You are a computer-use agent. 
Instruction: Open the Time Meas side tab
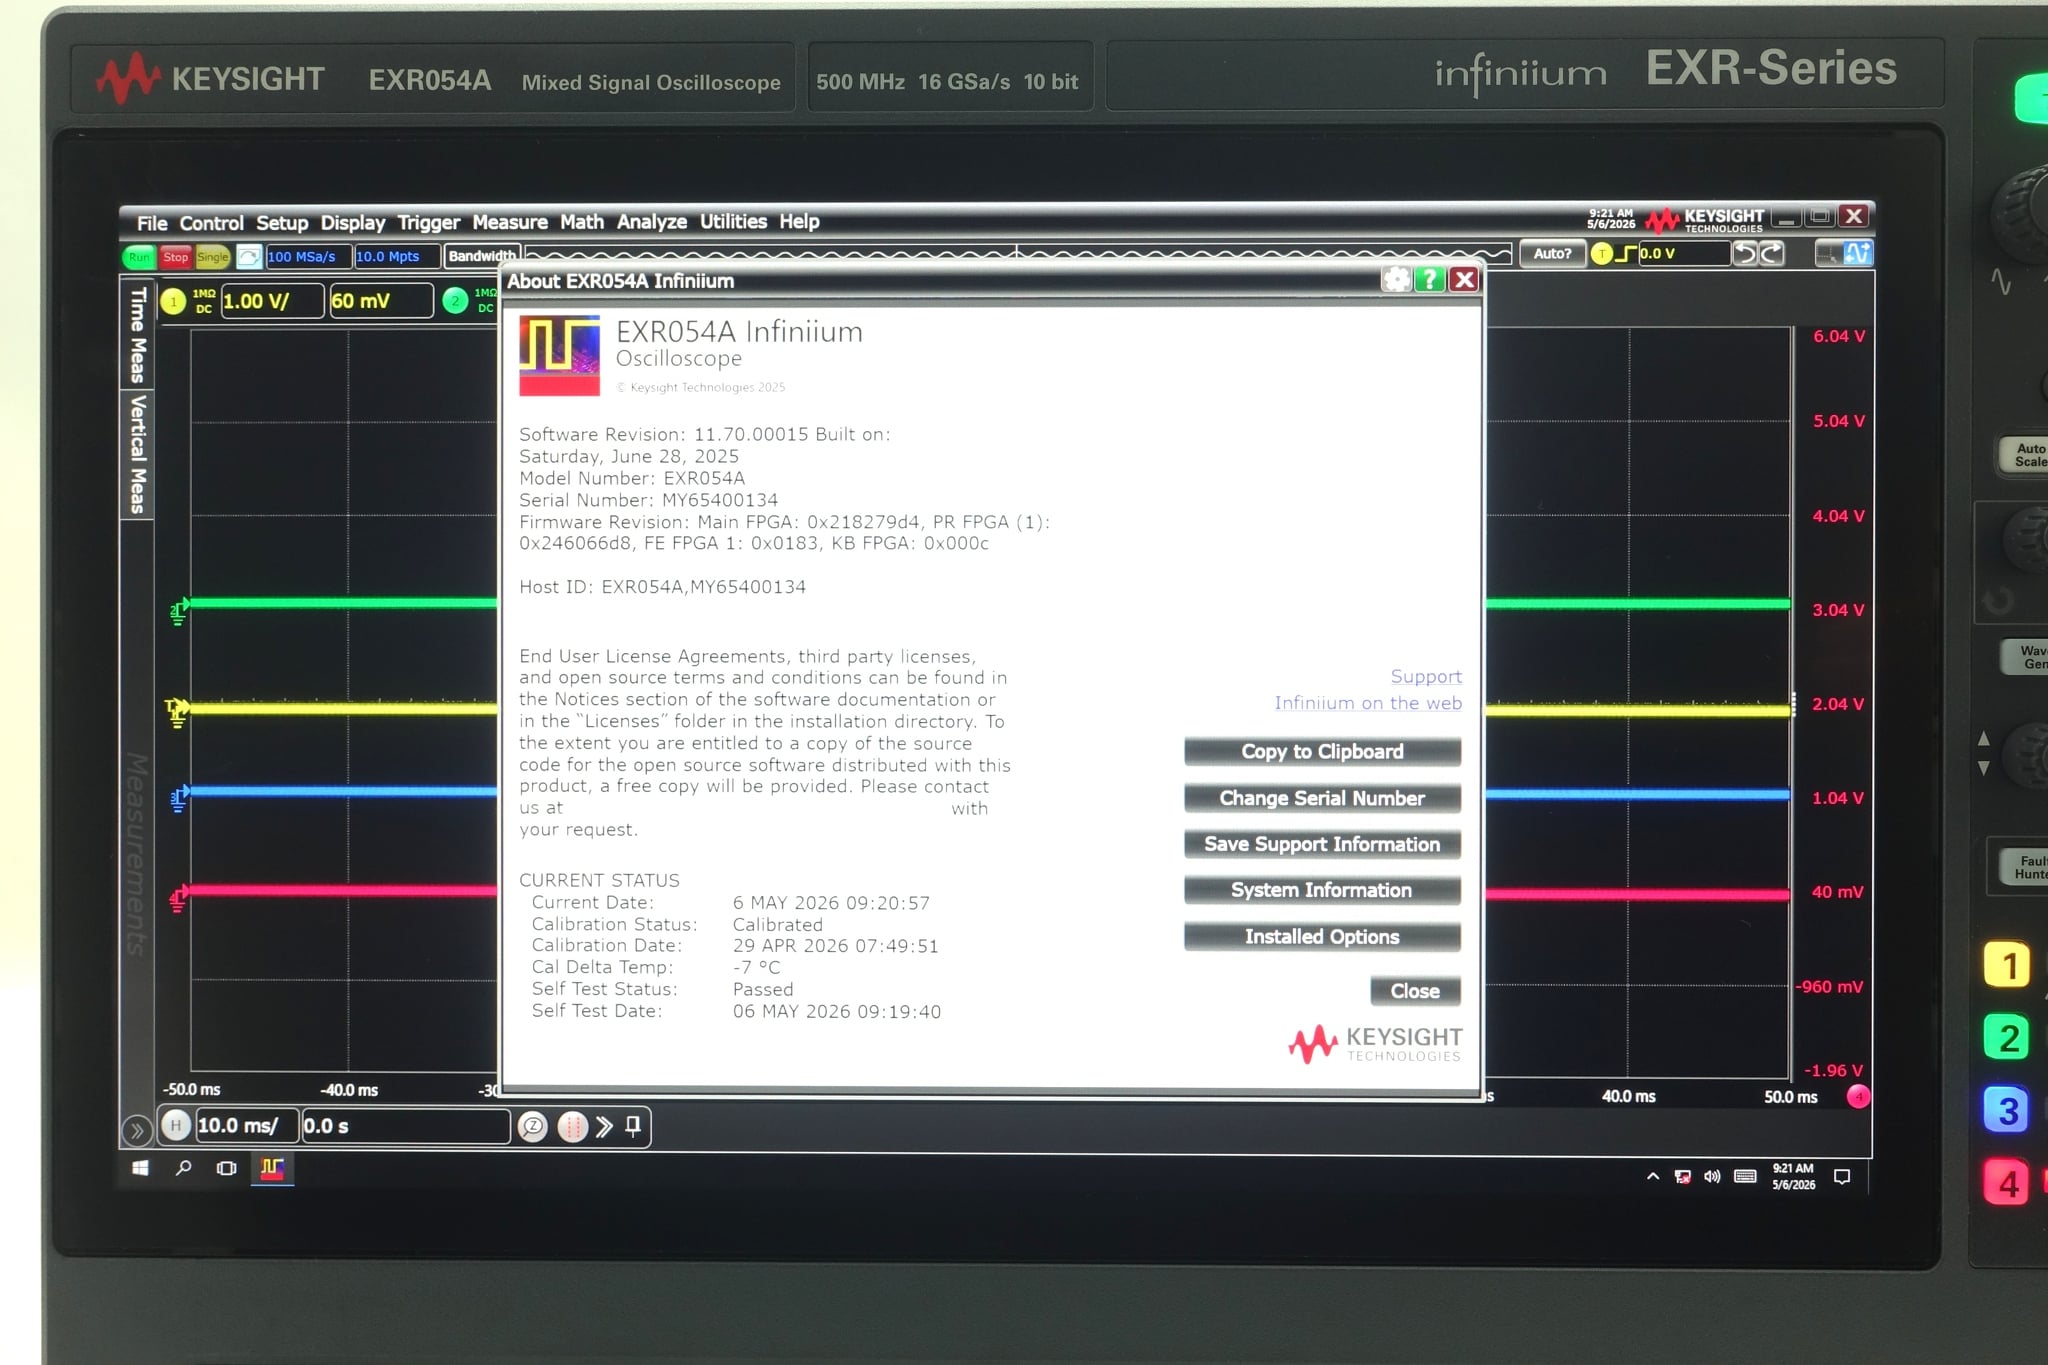pos(137,334)
